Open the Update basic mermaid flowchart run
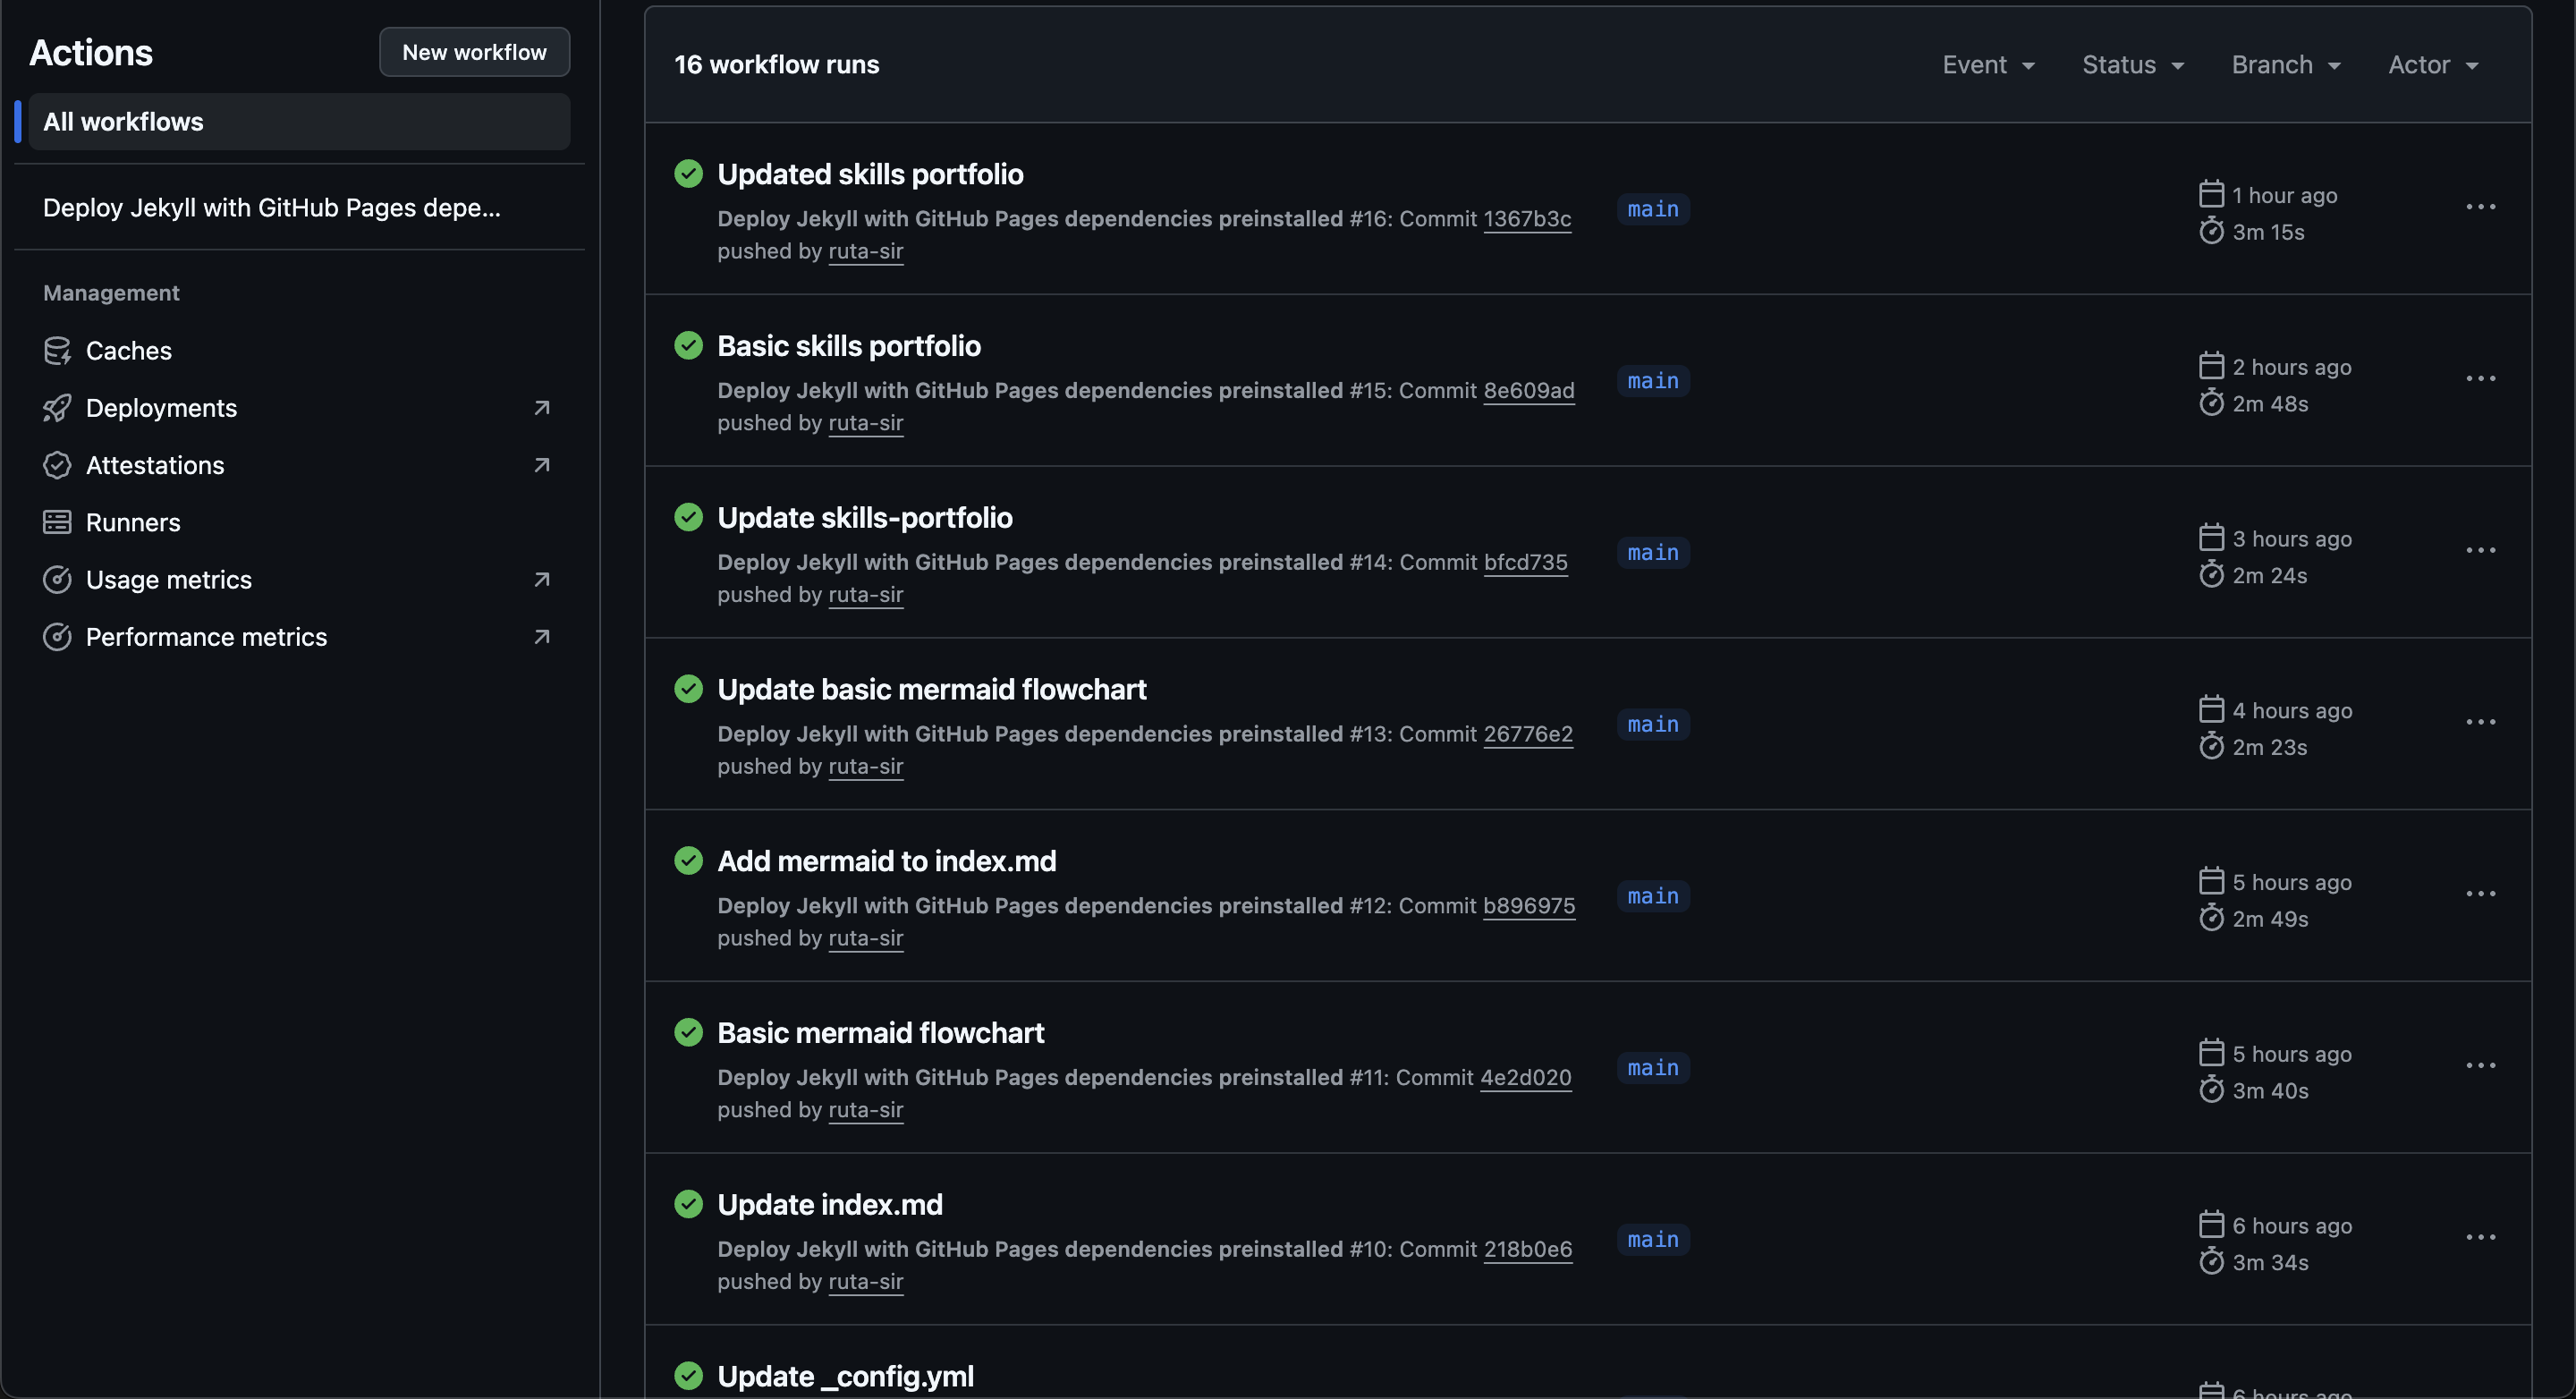The width and height of the screenshot is (2576, 1399). 932,689
